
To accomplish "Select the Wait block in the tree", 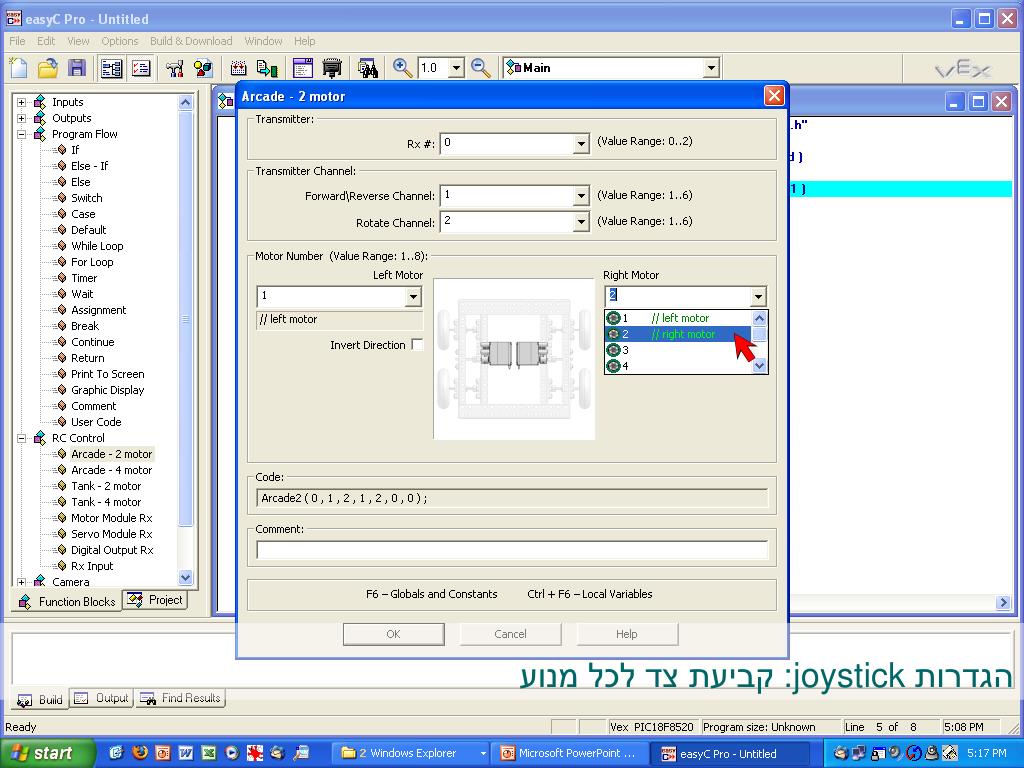I will point(82,294).
